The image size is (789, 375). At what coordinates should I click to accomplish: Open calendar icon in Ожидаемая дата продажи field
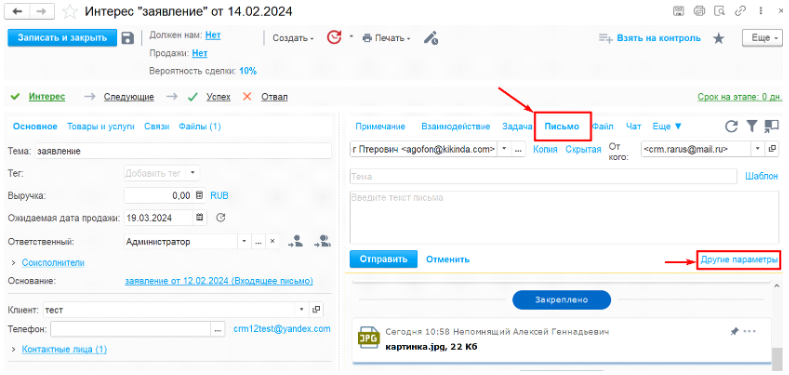(199, 217)
